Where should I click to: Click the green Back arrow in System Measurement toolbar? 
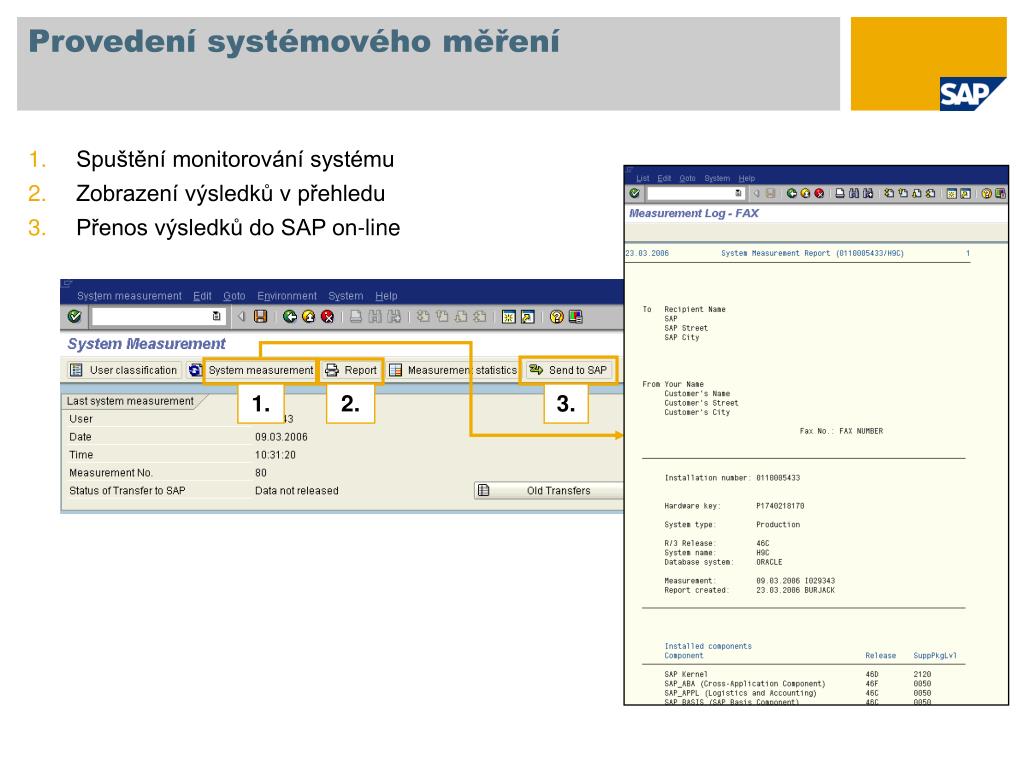point(290,317)
